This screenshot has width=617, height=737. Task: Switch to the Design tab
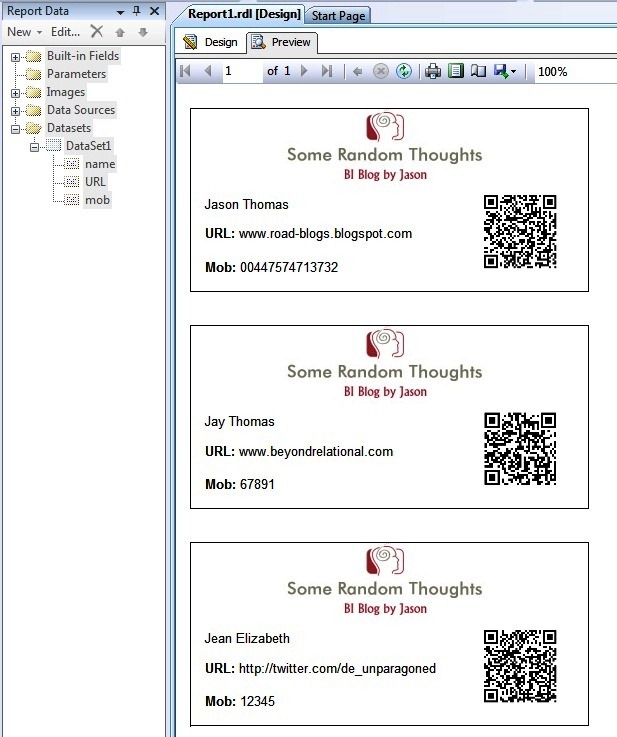tap(211, 42)
